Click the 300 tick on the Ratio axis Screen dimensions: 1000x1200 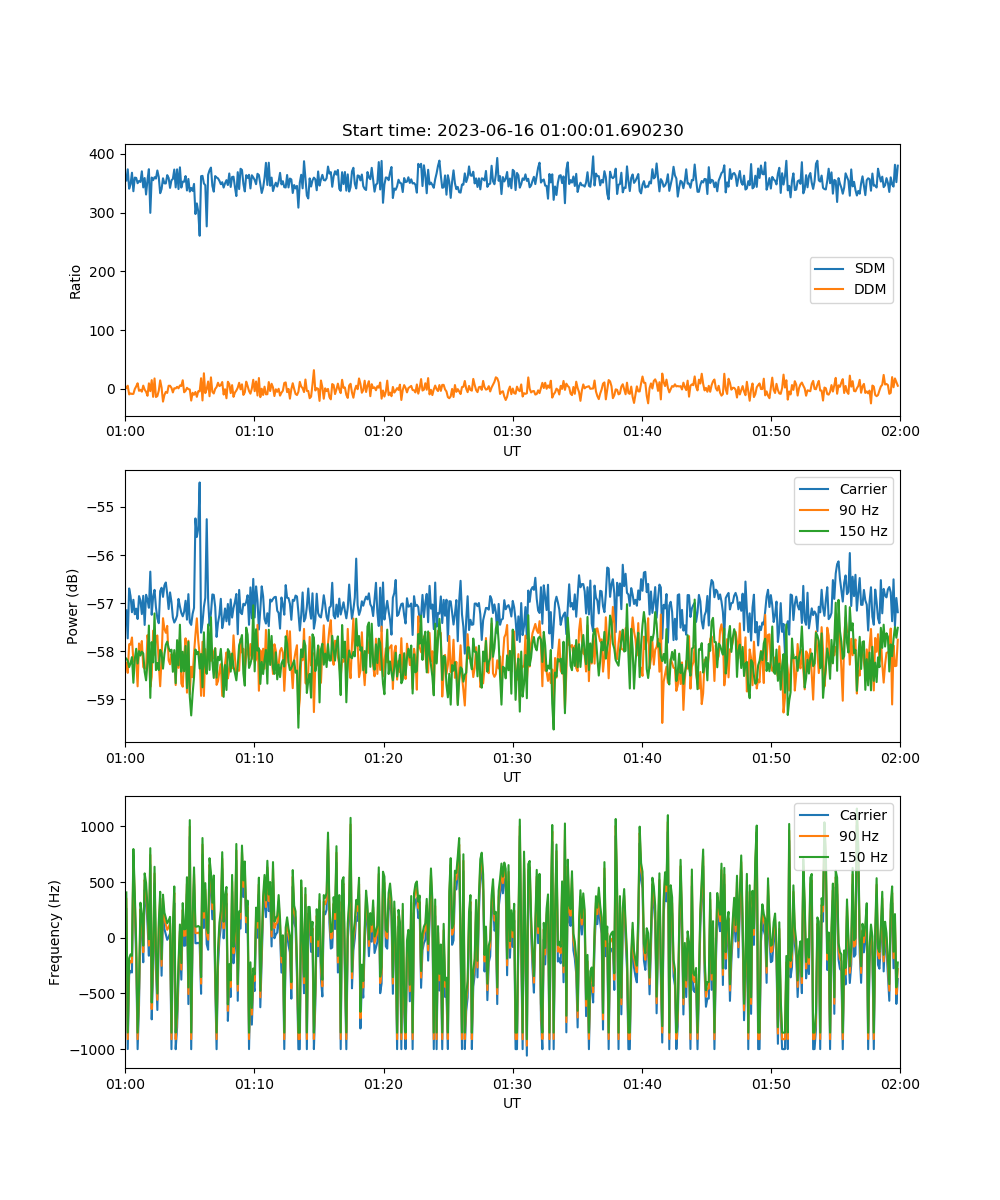click(103, 213)
